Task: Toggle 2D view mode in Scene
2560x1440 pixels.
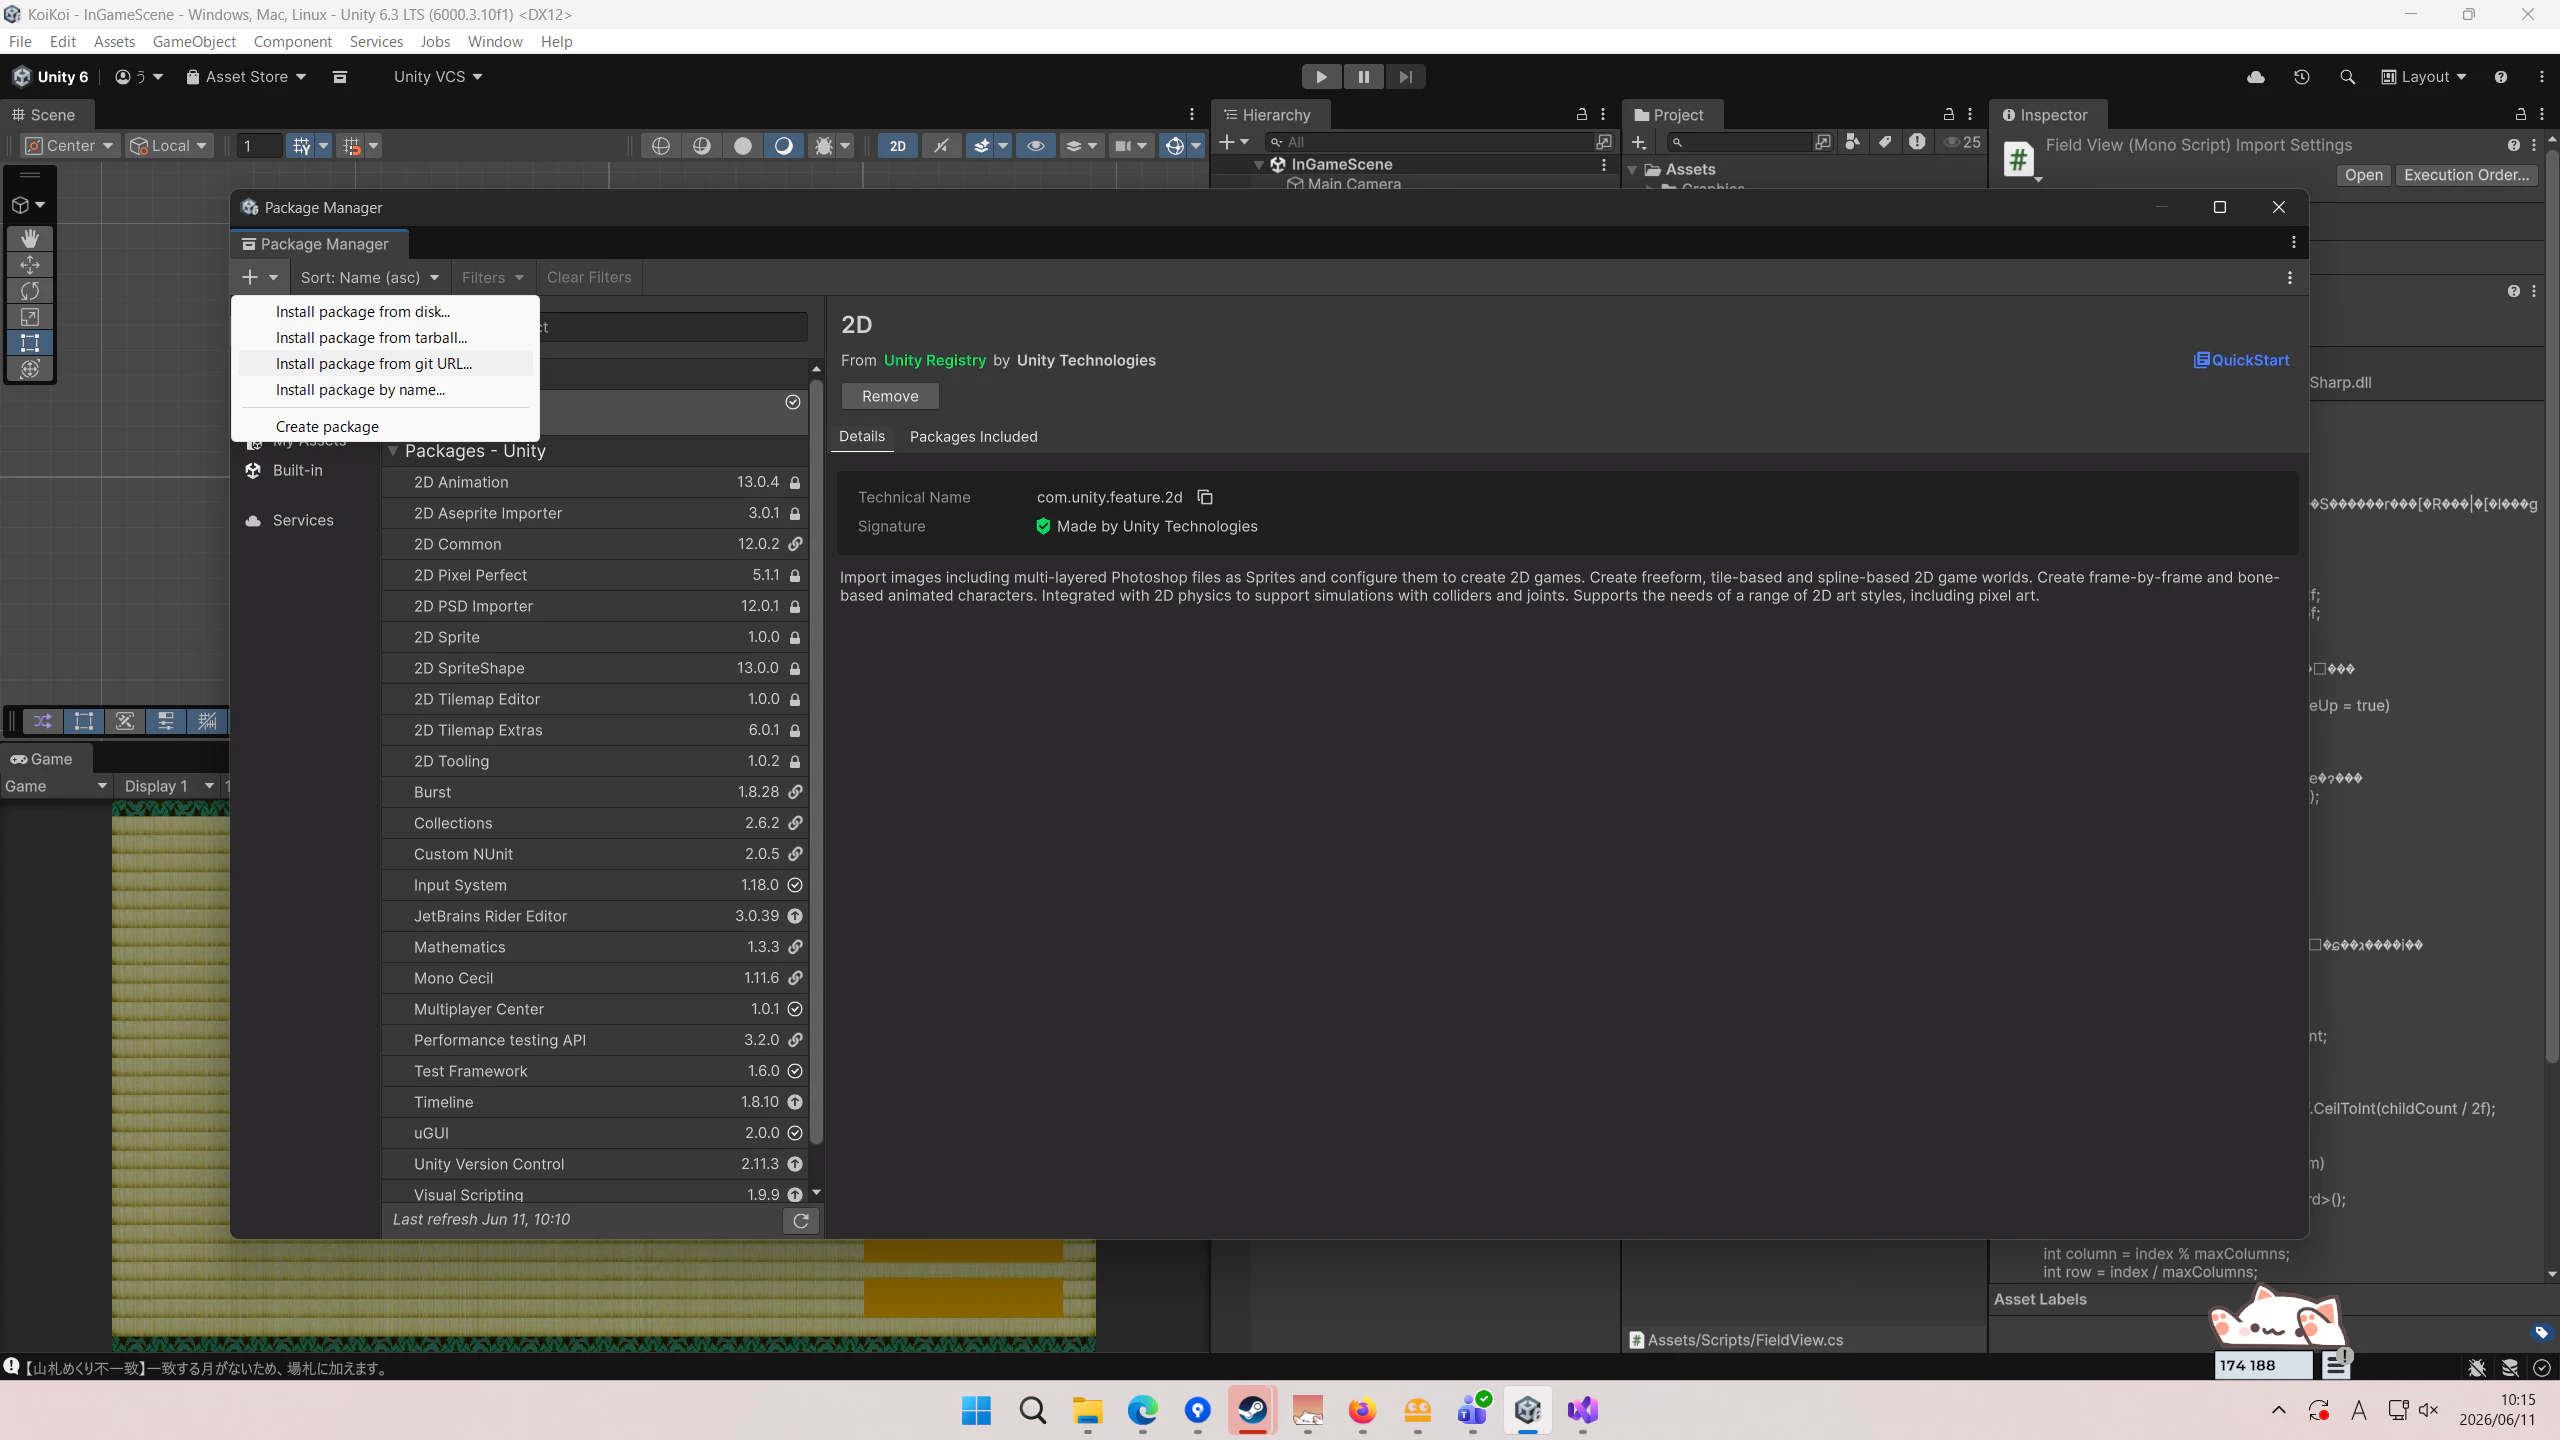Action: 898,146
